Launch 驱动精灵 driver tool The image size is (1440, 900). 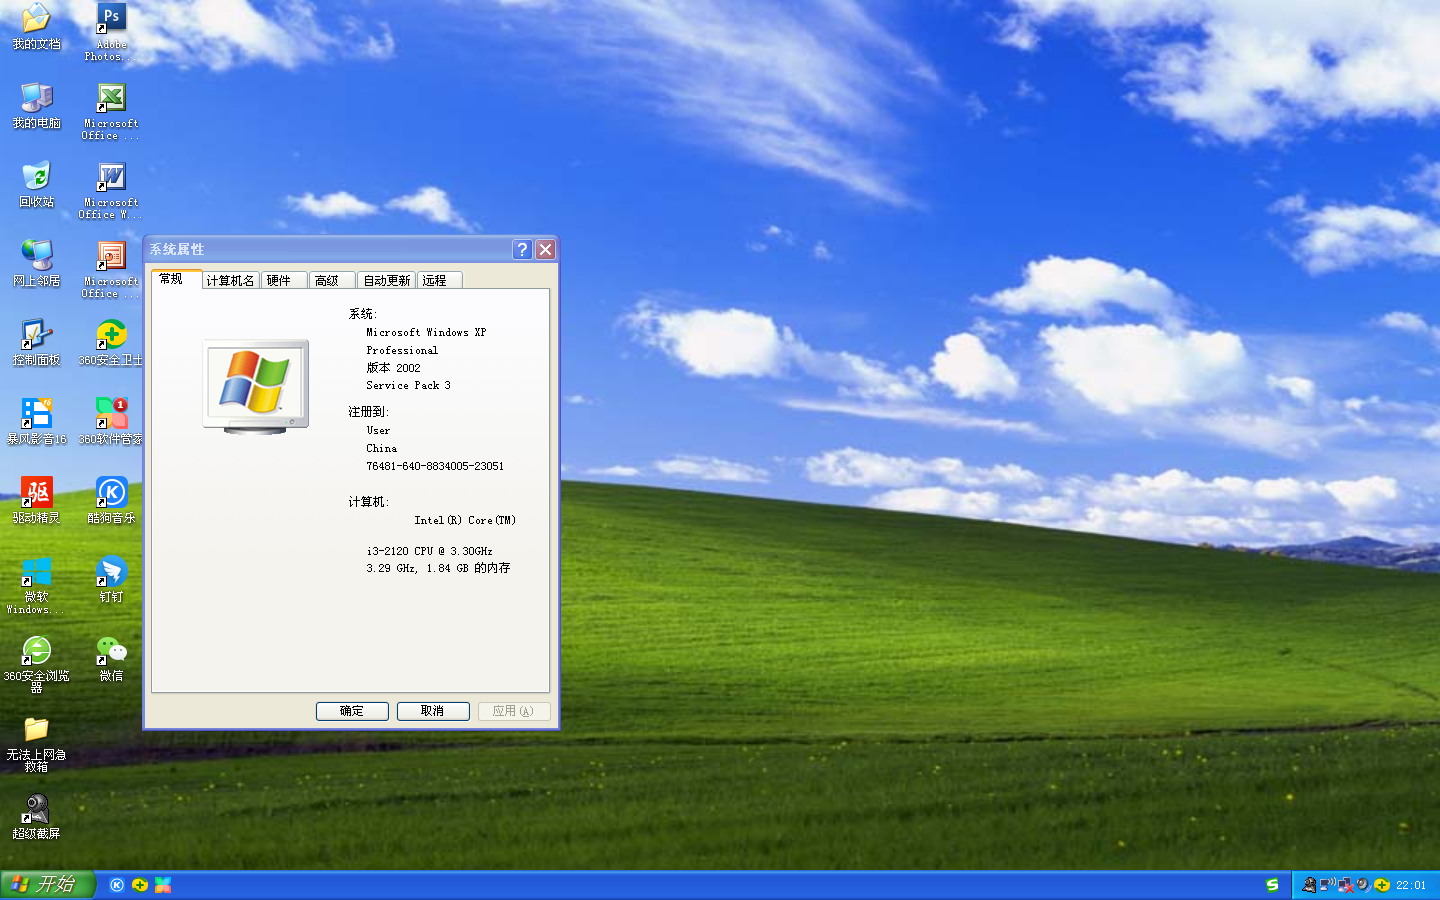[36, 494]
